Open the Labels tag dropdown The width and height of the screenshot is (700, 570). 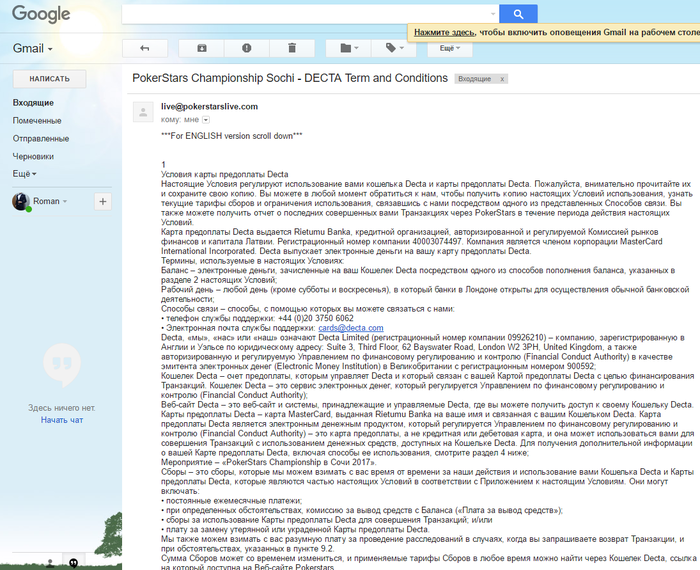tap(394, 48)
